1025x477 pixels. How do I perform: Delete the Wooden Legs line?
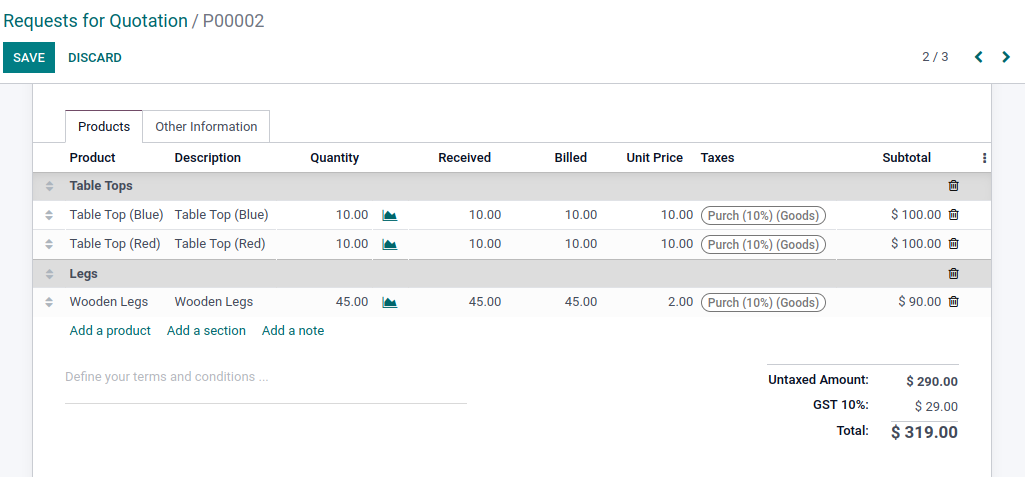pyautogui.click(x=954, y=302)
